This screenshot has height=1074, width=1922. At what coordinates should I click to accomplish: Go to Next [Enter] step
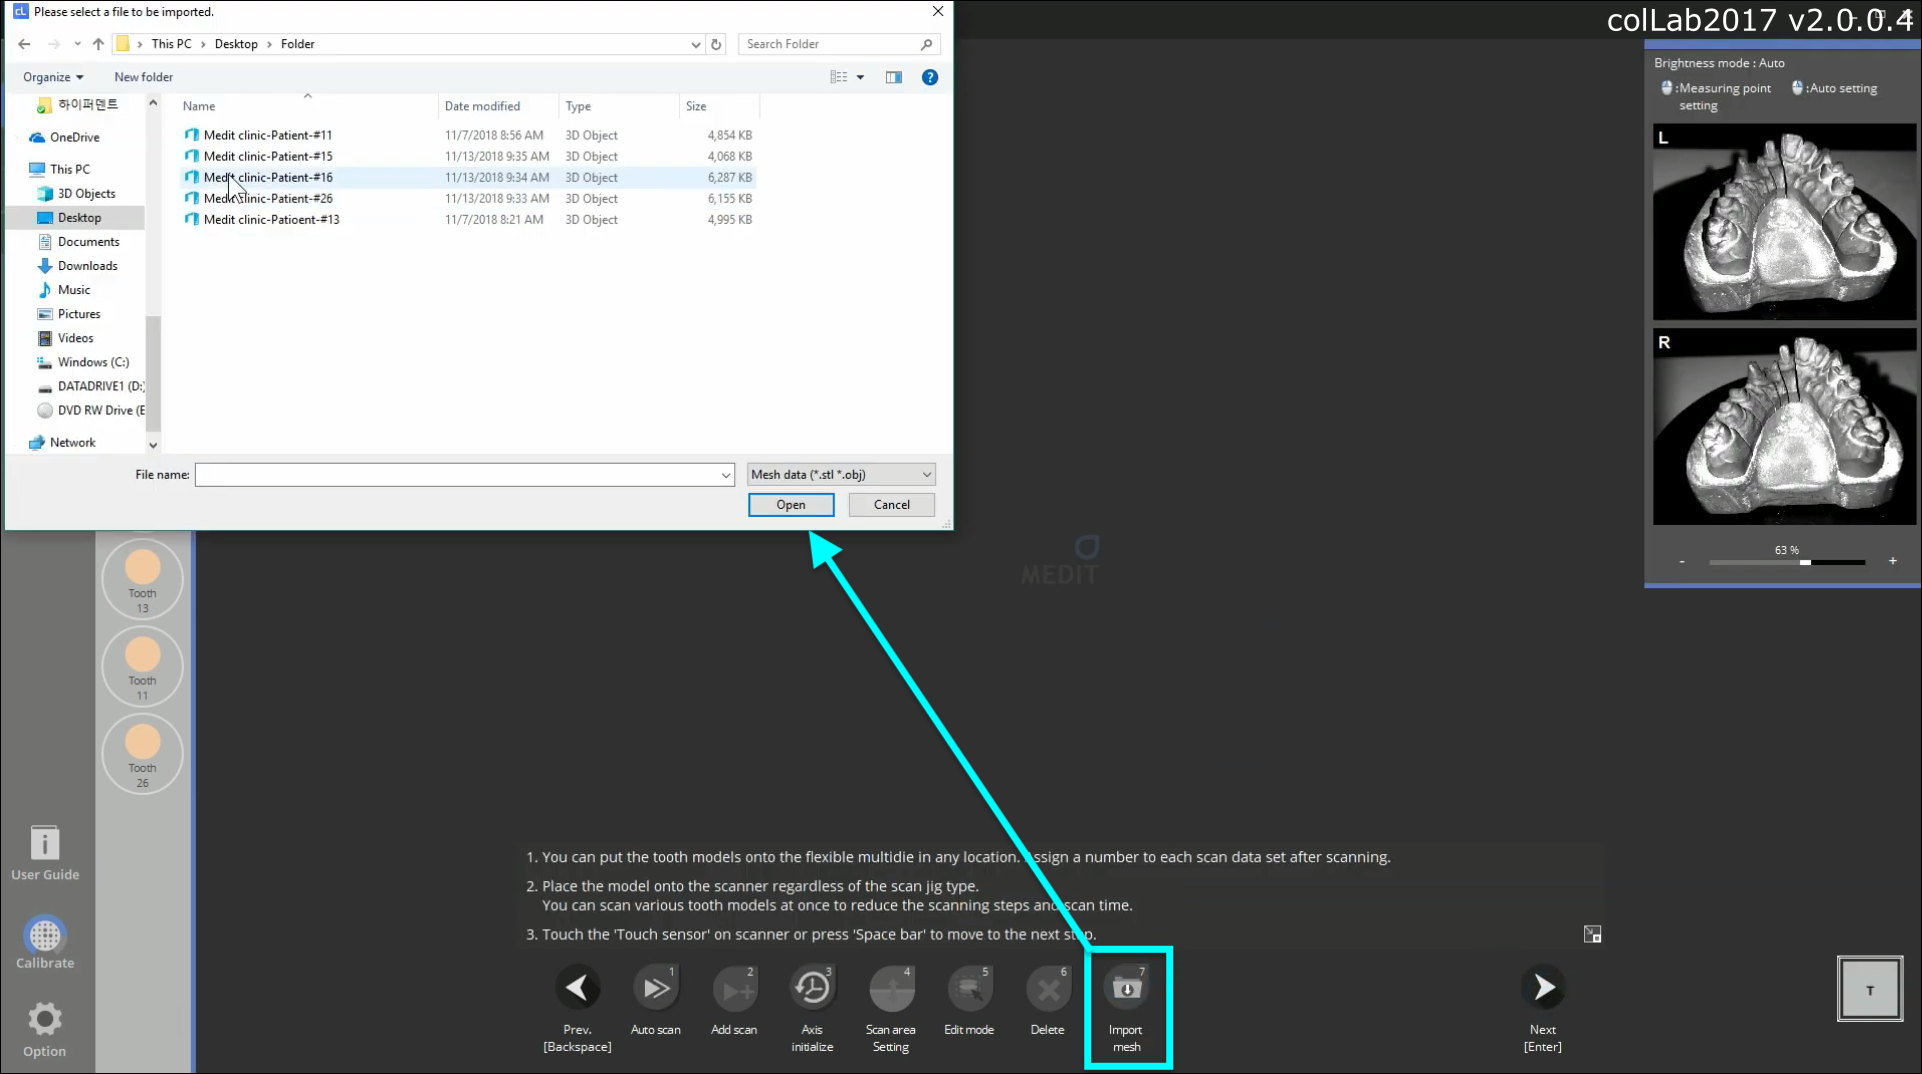click(x=1543, y=988)
